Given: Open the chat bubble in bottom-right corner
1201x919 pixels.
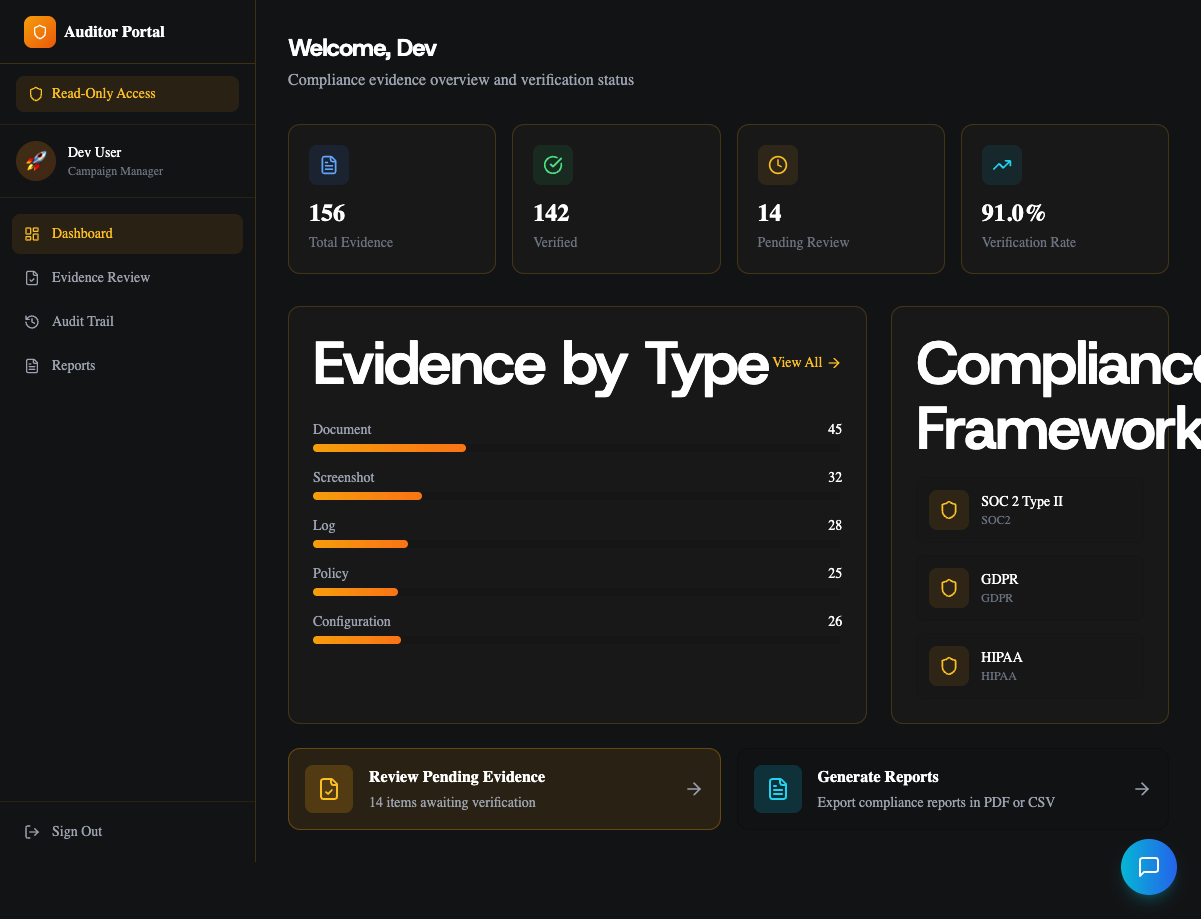Looking at the screenshot, I should 1148,867.
